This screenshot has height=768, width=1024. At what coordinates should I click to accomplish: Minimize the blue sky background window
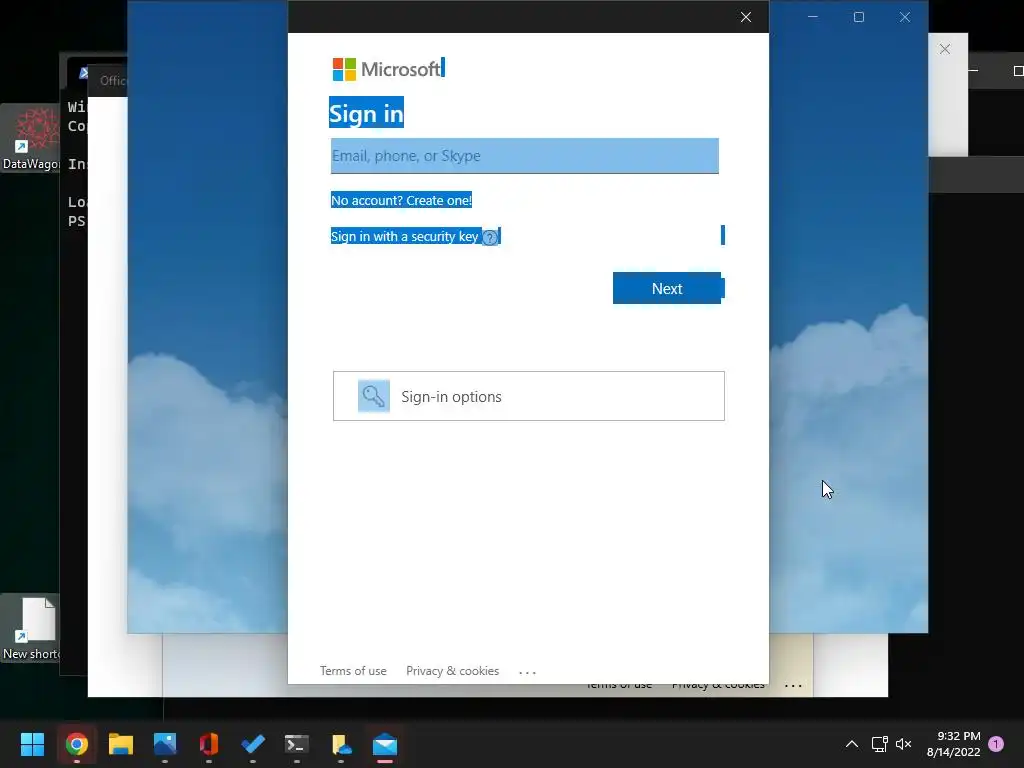(812, 17)
